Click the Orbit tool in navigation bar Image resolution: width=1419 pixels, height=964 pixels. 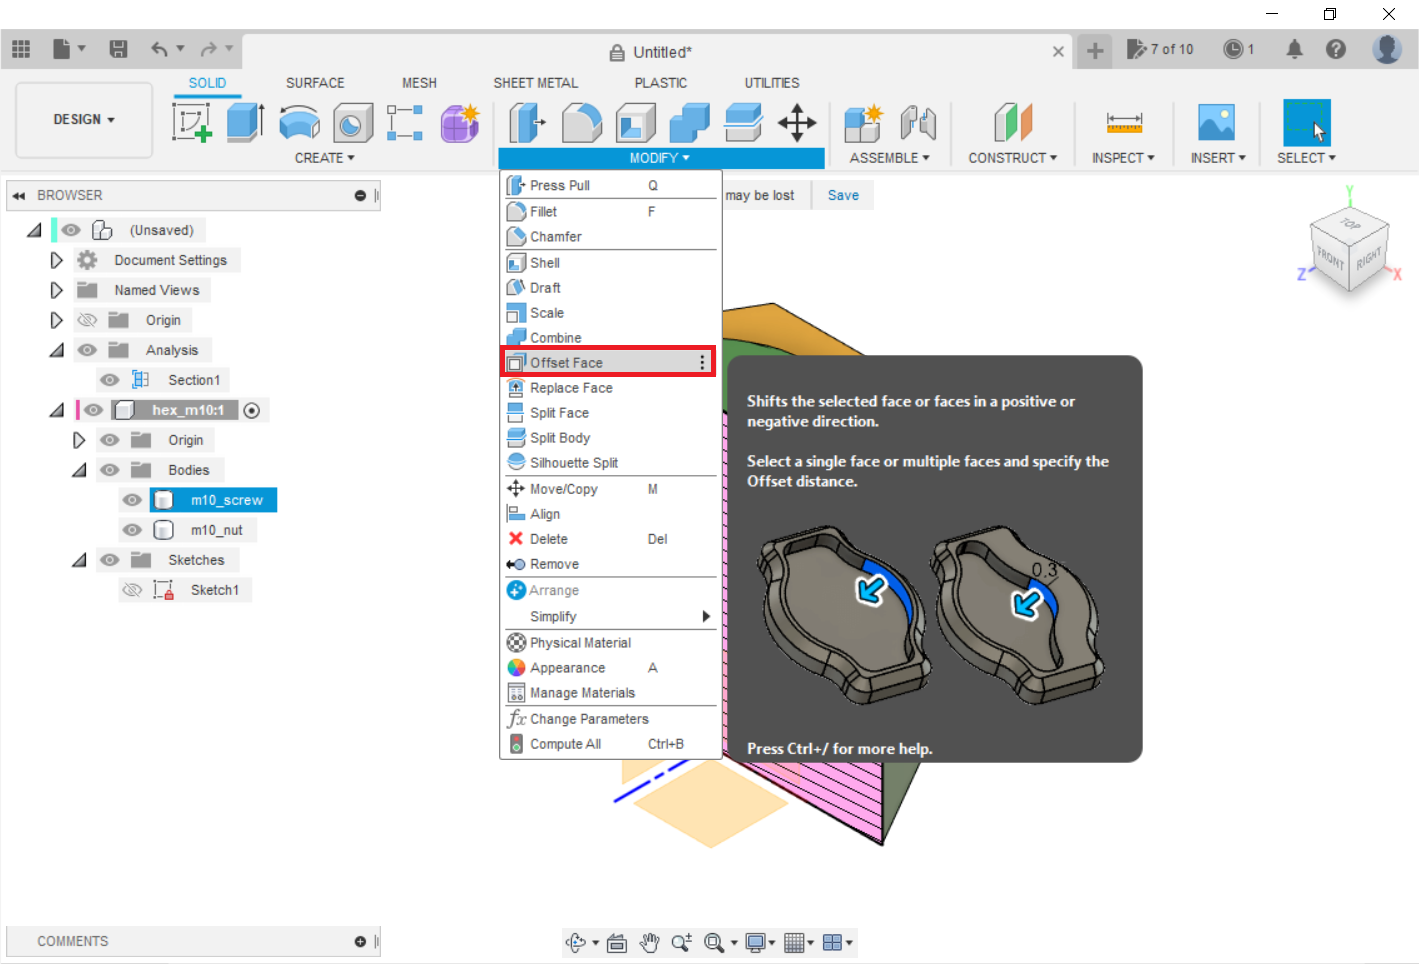pos(575,942)
